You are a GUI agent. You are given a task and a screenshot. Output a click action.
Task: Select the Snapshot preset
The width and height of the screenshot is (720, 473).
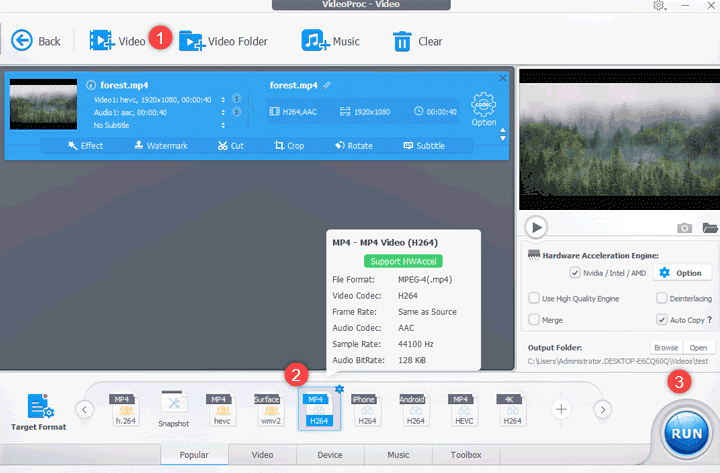click(174, 410)
